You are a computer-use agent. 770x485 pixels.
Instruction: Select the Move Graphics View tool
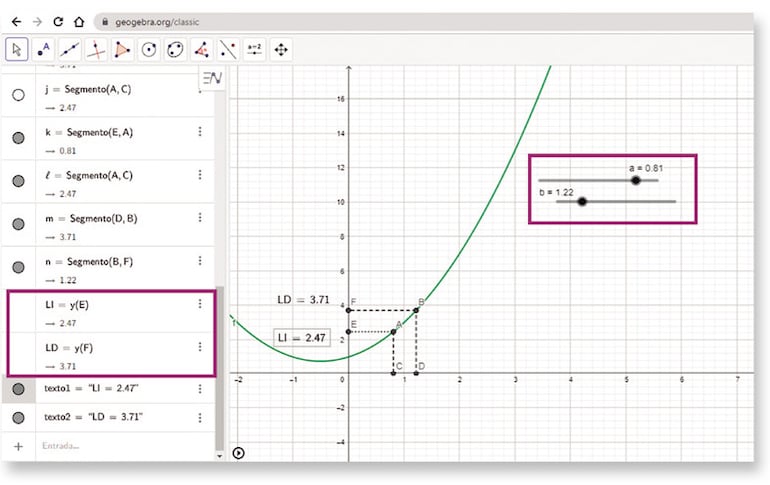point(281,50)
